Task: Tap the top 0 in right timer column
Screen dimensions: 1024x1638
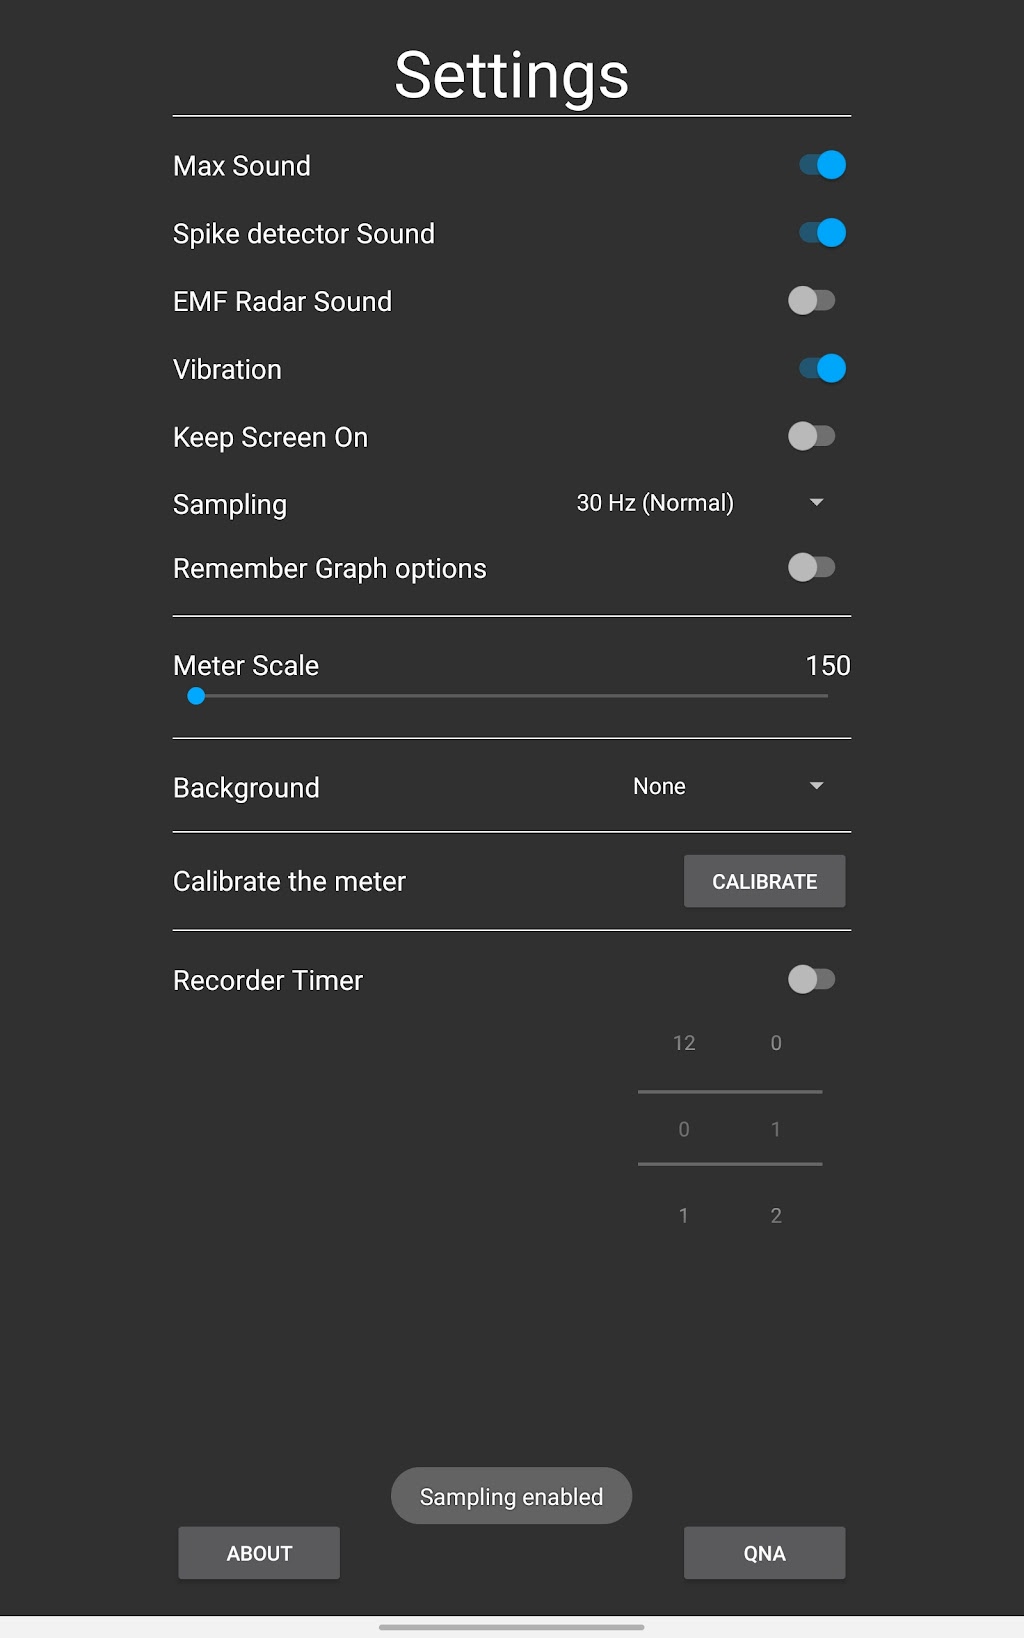Action: coord(776,1043)
